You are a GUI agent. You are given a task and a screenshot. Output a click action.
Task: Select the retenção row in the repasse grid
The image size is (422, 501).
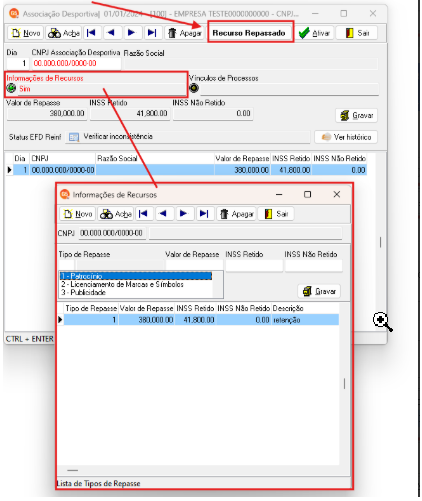201,320
